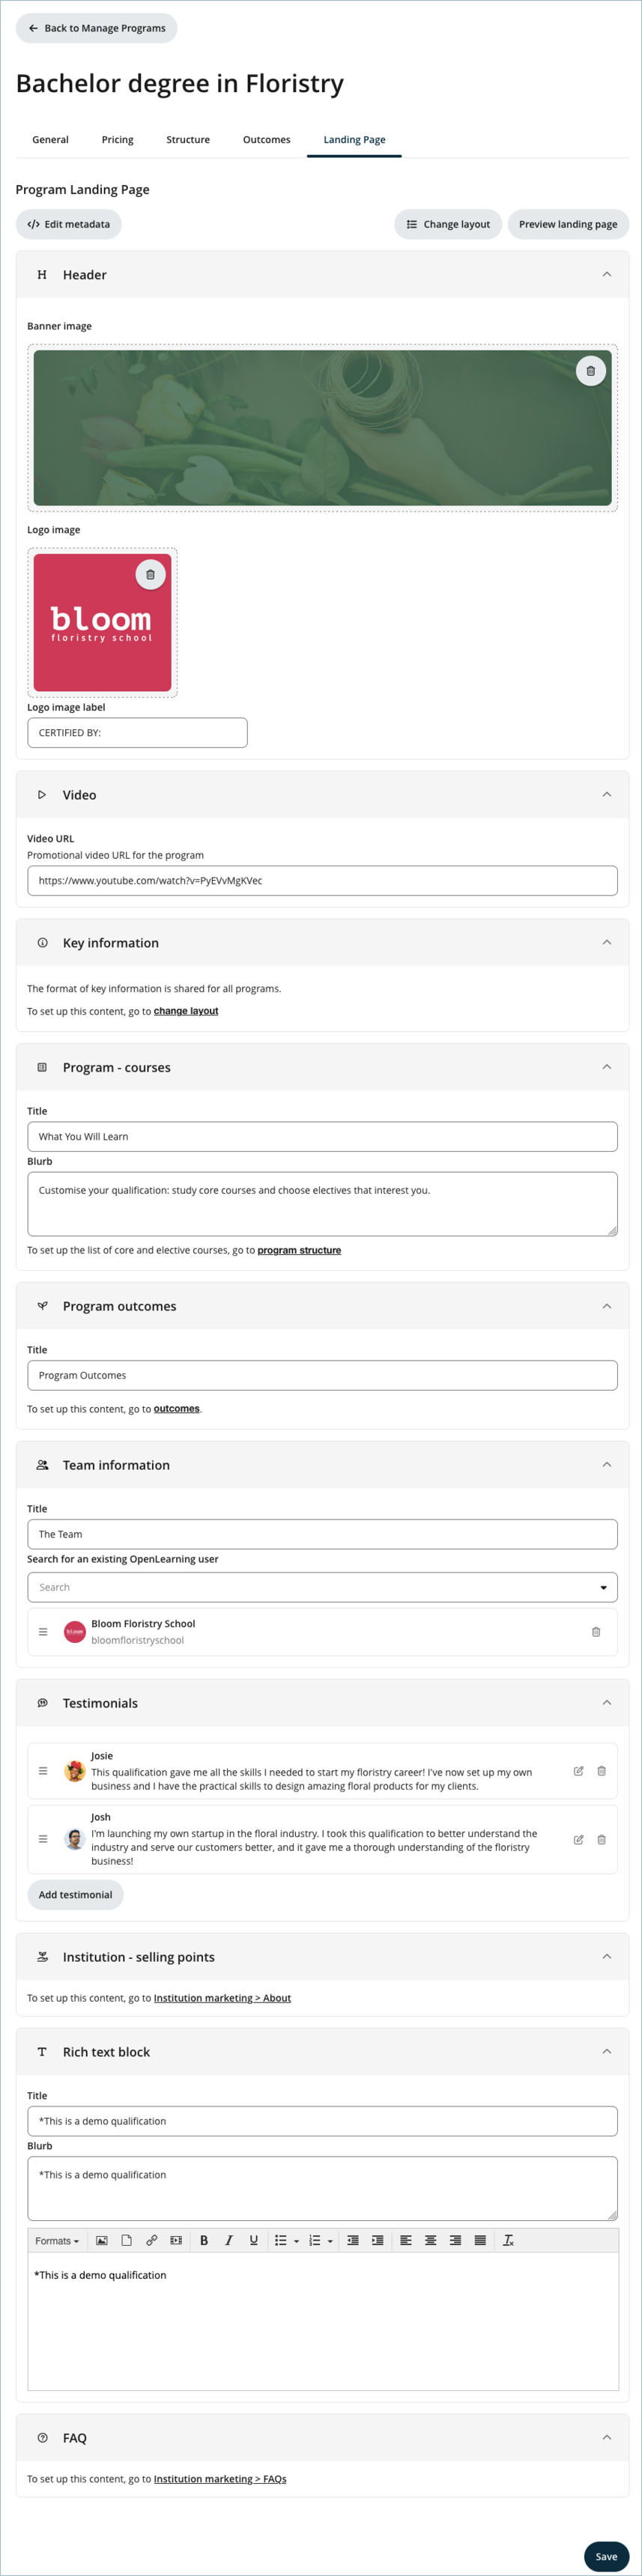Remove Bloom Floristry School team member
Viewport: 642px width, 2576px height.
pos(596,1631)
